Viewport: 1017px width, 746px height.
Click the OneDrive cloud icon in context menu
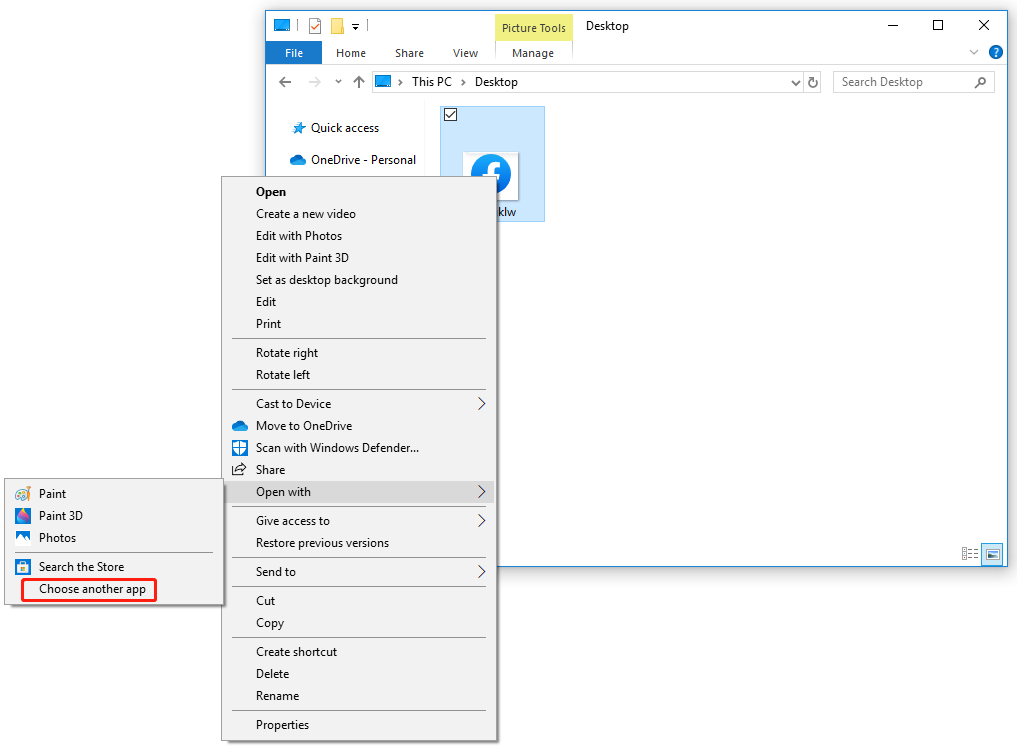(x=239, y=426)
